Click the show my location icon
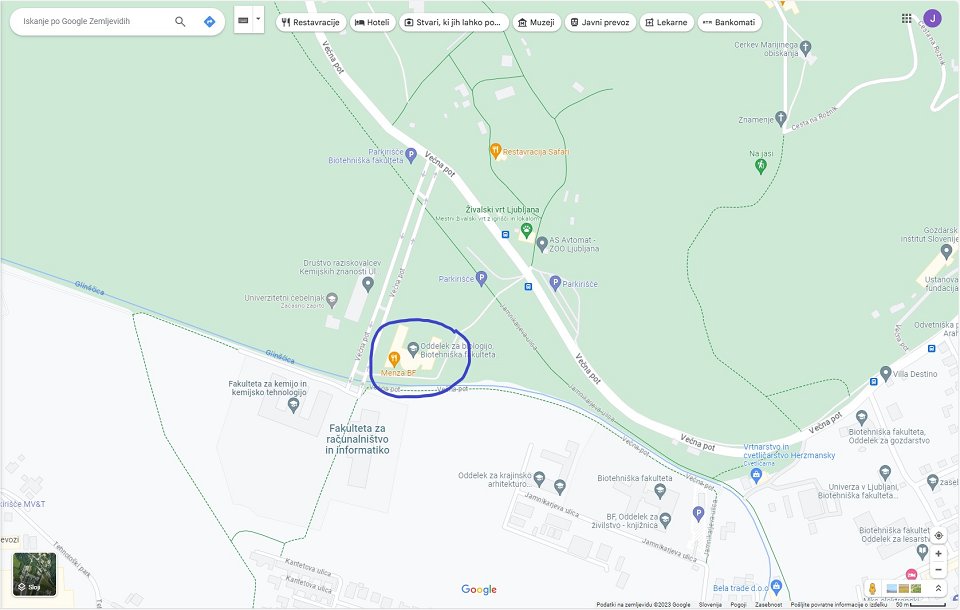This screenshot has width=960, height=610. coord(938,535)
